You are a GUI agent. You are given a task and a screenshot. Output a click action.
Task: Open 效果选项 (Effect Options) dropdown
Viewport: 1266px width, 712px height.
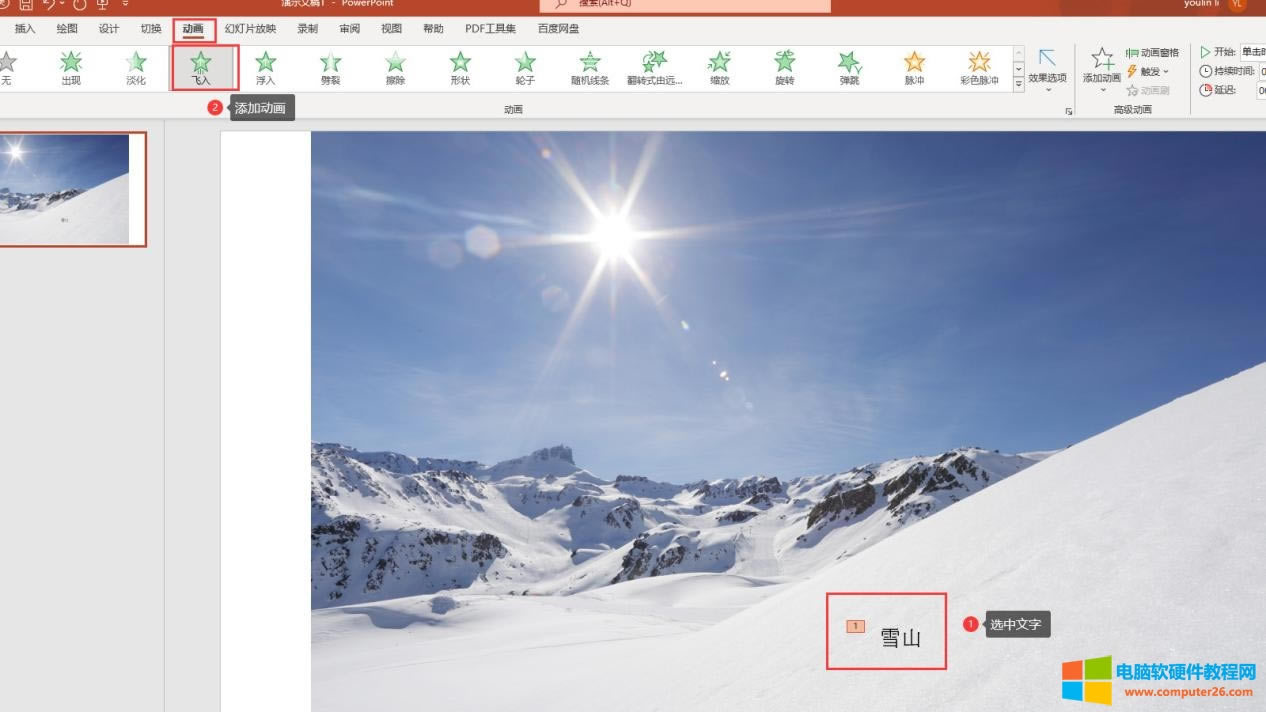[x=1047, y=70]
